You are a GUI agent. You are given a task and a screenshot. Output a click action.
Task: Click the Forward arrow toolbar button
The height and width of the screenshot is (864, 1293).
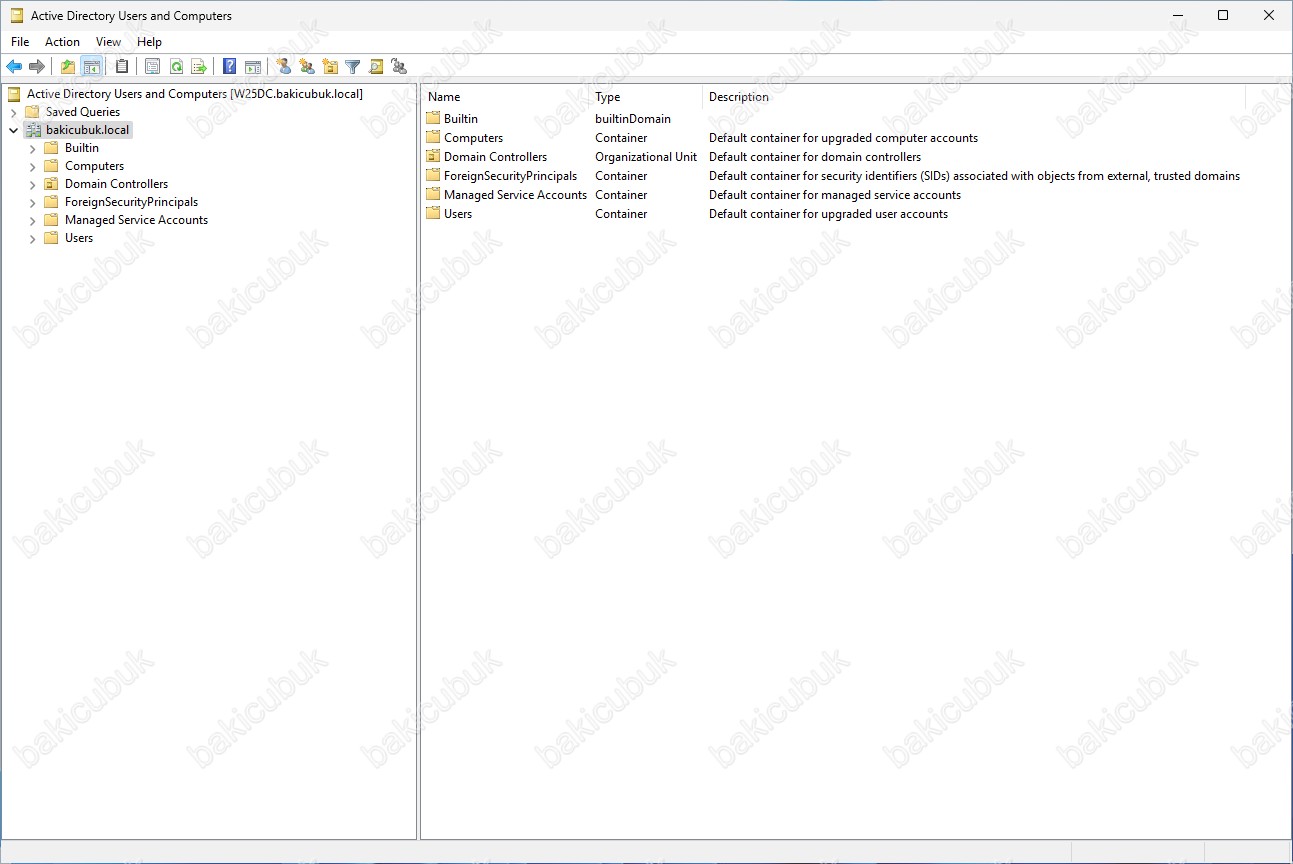[x=37, y=67]
